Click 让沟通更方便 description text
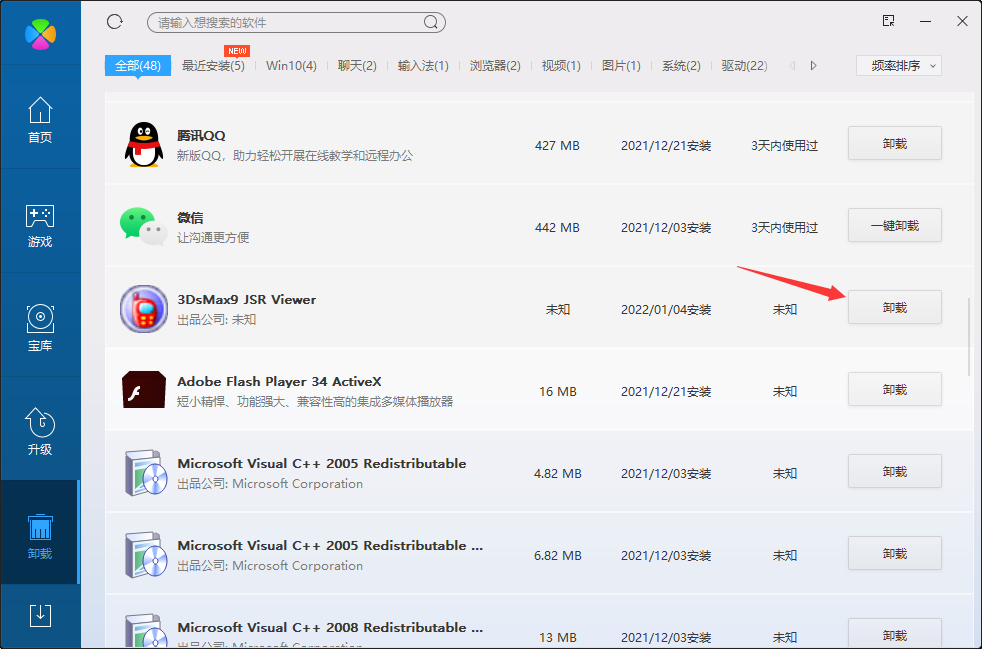 pos(213,237)
